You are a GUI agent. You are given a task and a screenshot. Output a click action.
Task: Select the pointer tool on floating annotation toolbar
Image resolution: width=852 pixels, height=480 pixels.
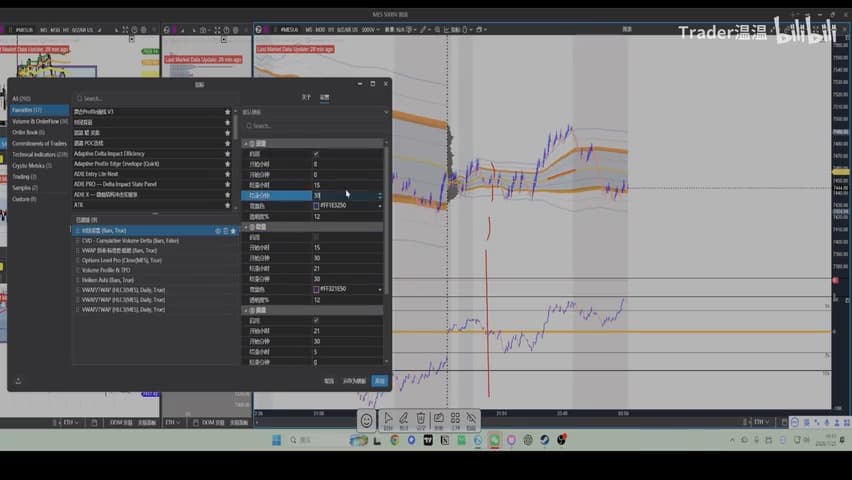click(x=388, y=420)
